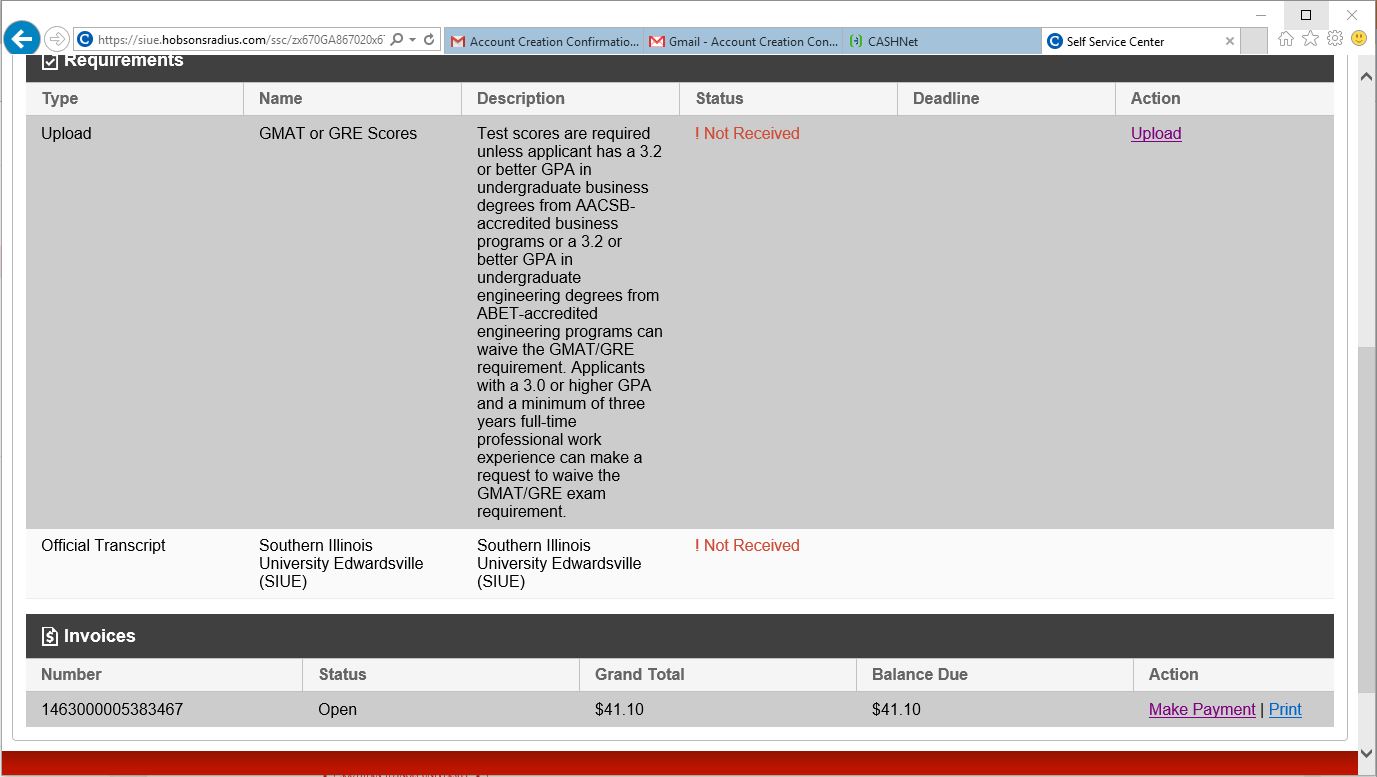Click the Make Payment link
The image size is (1377, 777).
coord(1201,709)
